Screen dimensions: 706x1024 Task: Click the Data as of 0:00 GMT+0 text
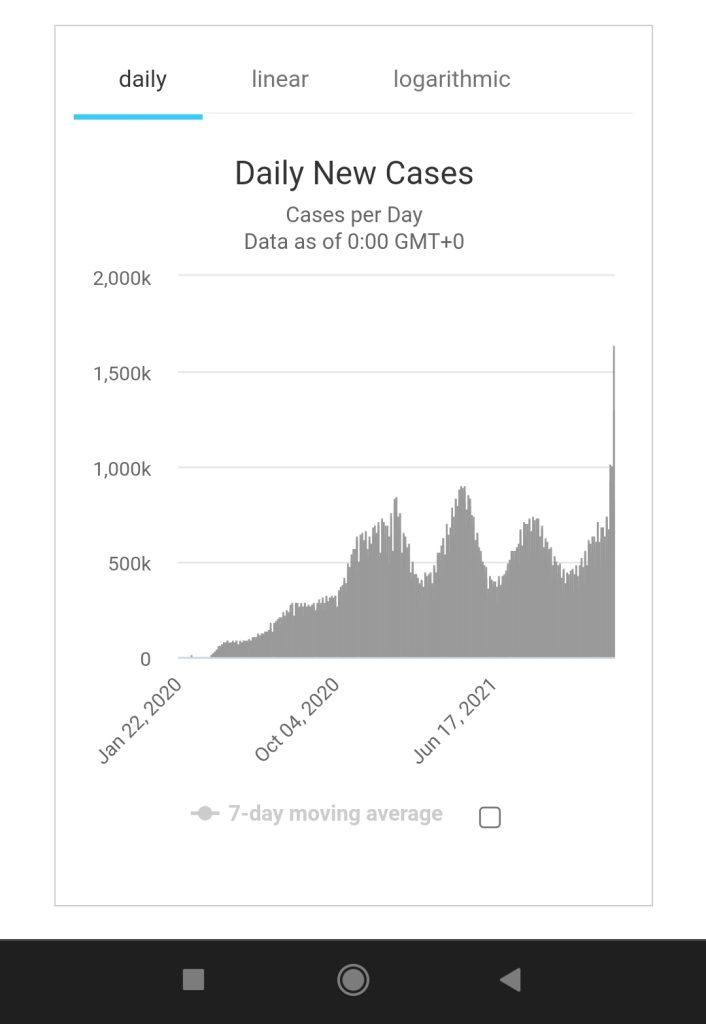[354, 242]
